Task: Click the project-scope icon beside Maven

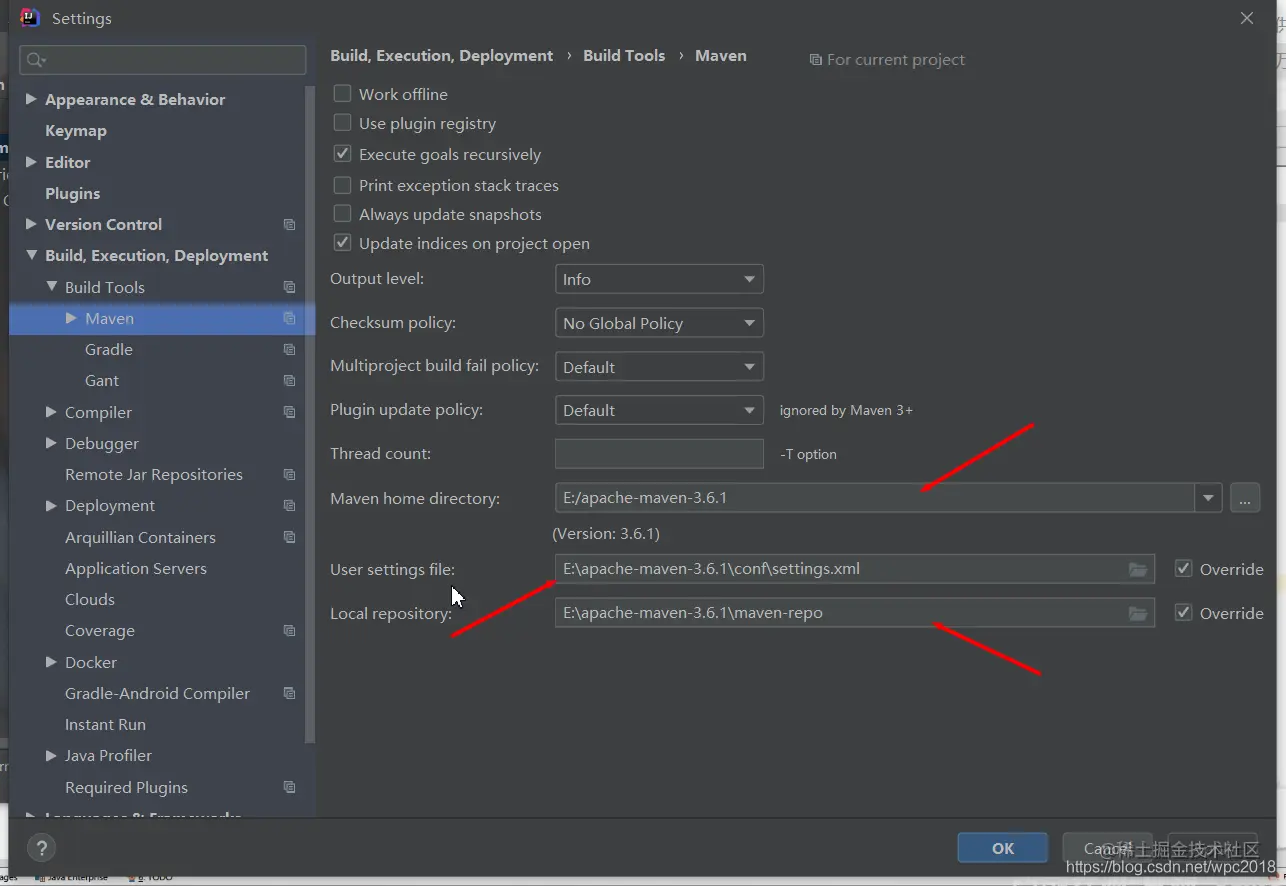Action: click(289, 318)
